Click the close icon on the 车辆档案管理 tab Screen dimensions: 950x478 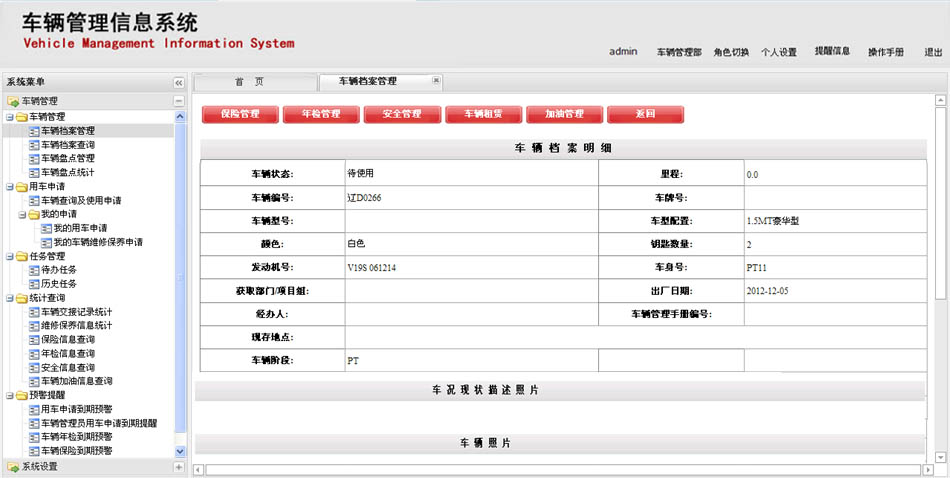click(436, 81)
